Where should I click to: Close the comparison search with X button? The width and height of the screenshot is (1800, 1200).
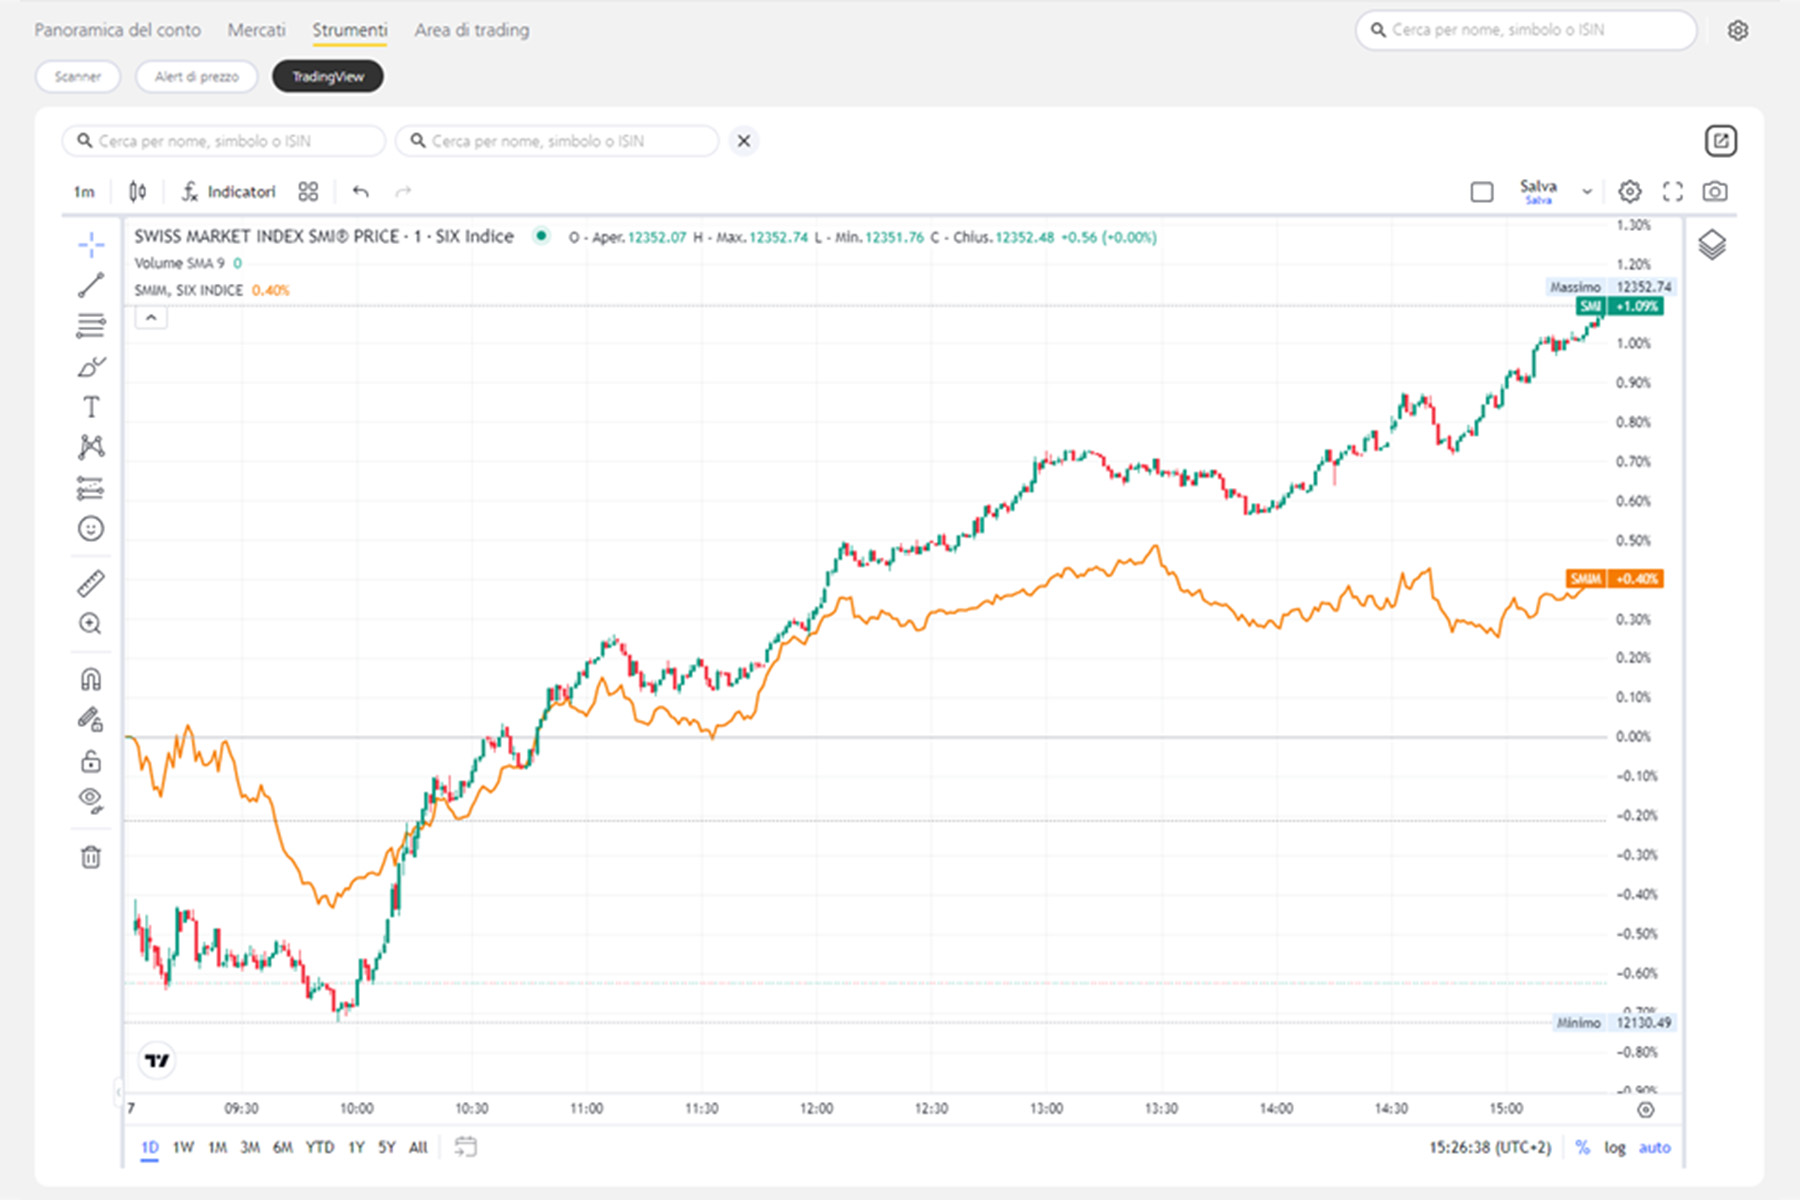tap(744, 141)
